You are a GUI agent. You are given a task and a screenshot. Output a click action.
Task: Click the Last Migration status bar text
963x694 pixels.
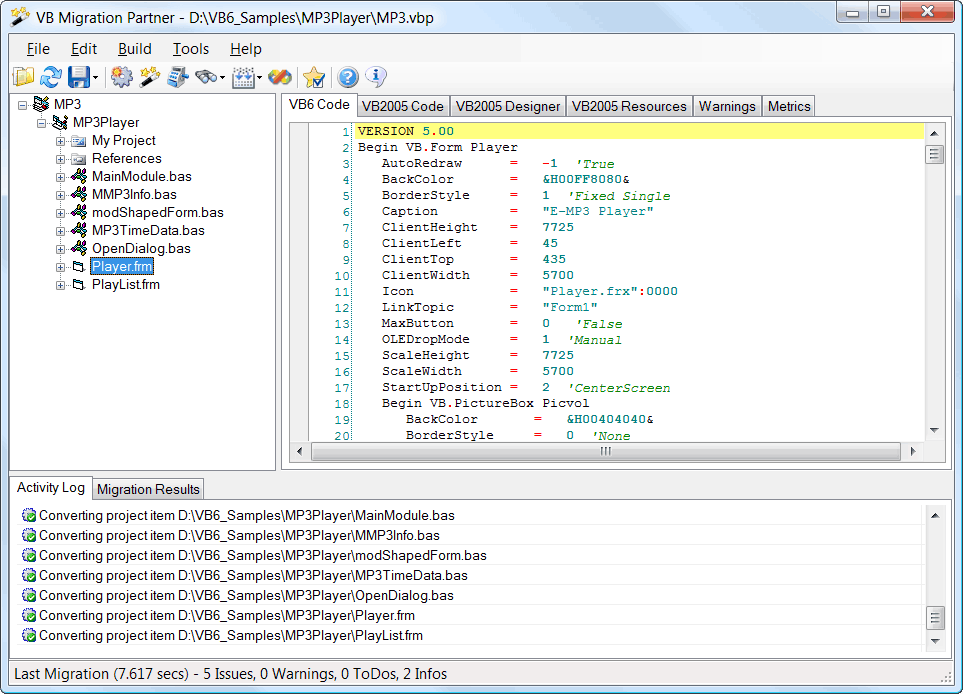230,674
